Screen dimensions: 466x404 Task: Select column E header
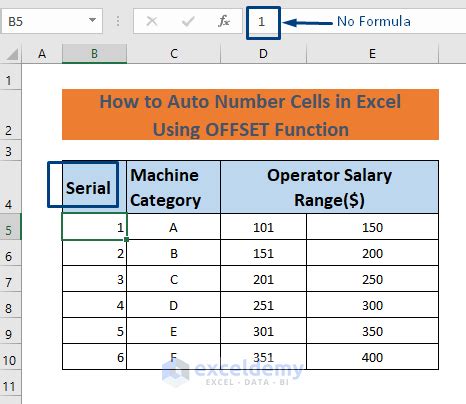pyautogui.click(x=372, y=54)
